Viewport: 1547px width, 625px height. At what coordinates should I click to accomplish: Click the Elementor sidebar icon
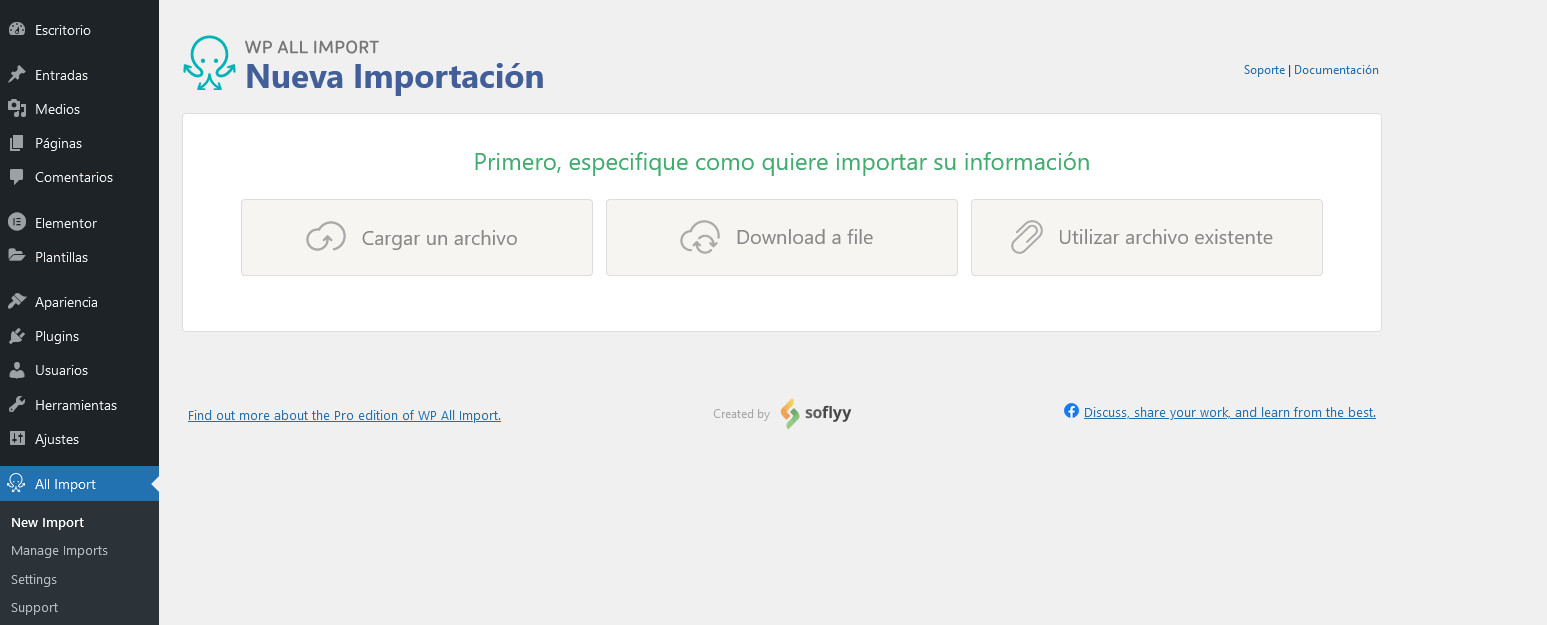[17, 223]
